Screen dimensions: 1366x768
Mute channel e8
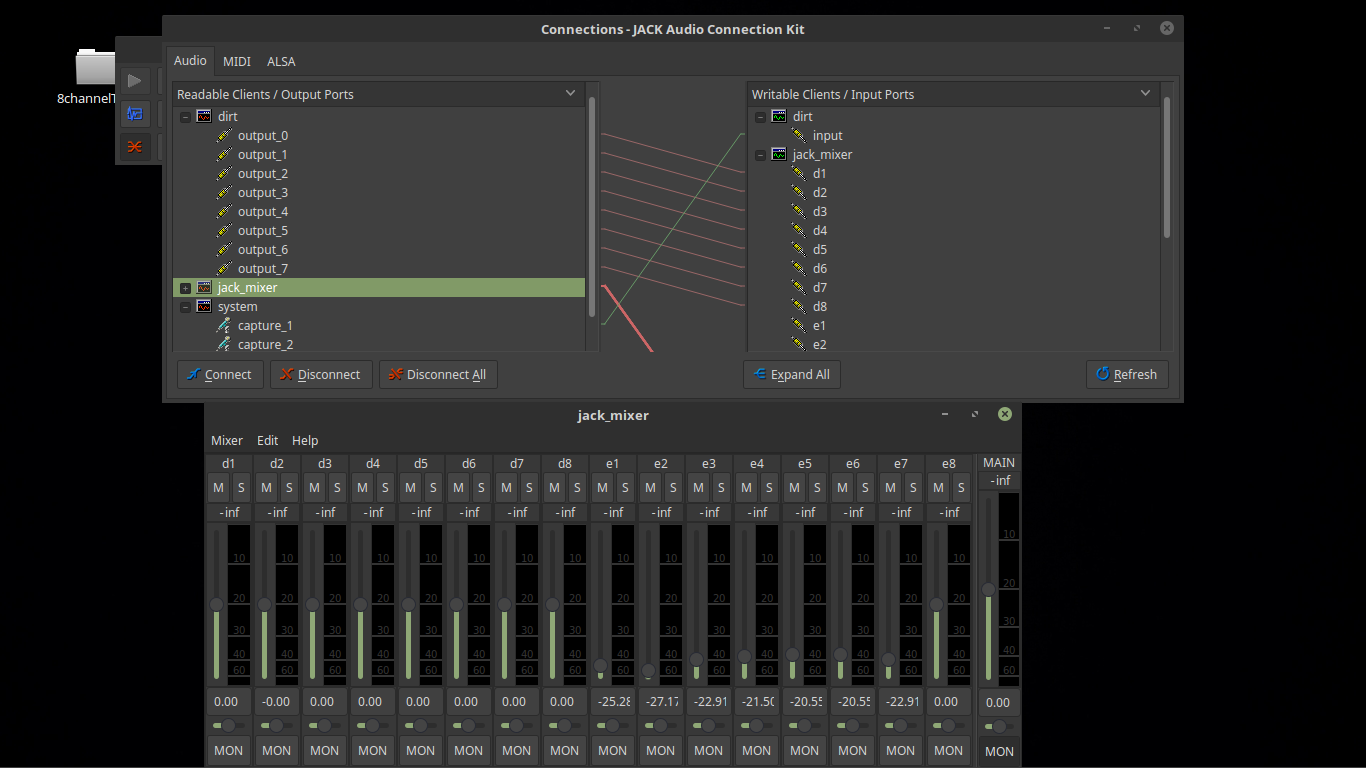[938, 488]
